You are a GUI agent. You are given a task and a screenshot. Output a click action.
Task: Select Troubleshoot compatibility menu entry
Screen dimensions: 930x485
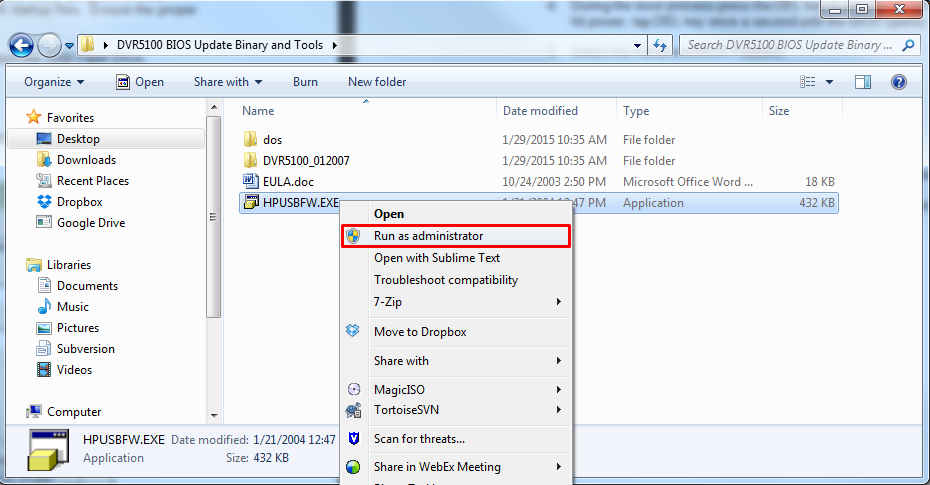[x=446, y=280]
